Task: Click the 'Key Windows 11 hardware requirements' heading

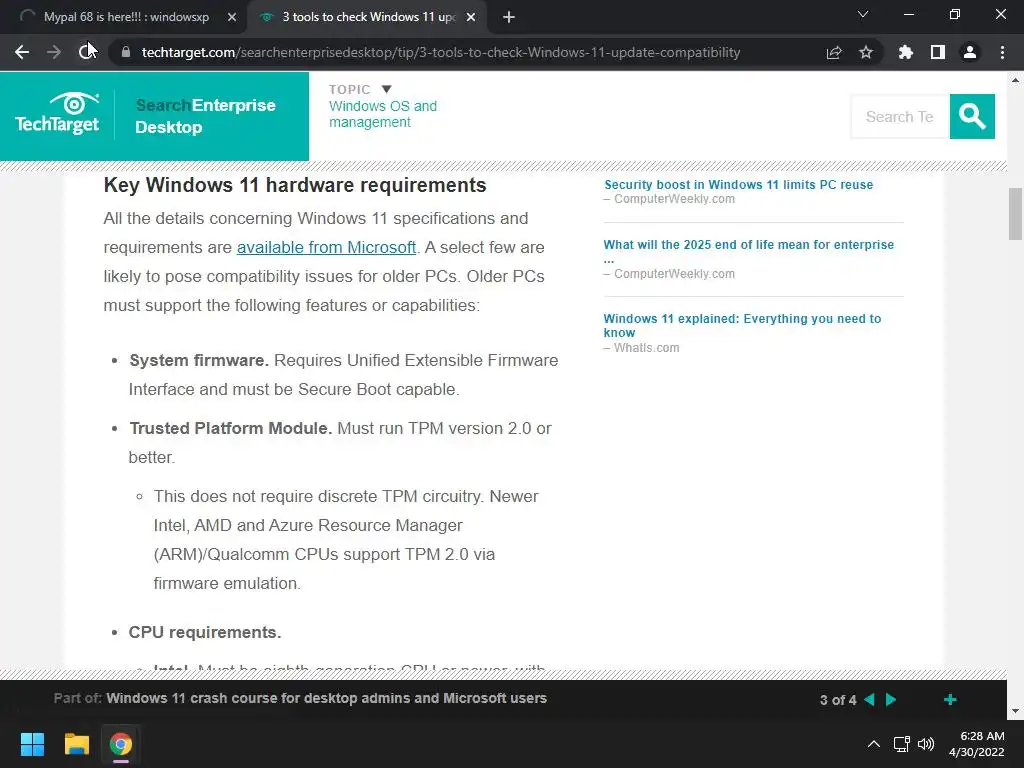Action: pyautogui.click(x=295, y=185)
